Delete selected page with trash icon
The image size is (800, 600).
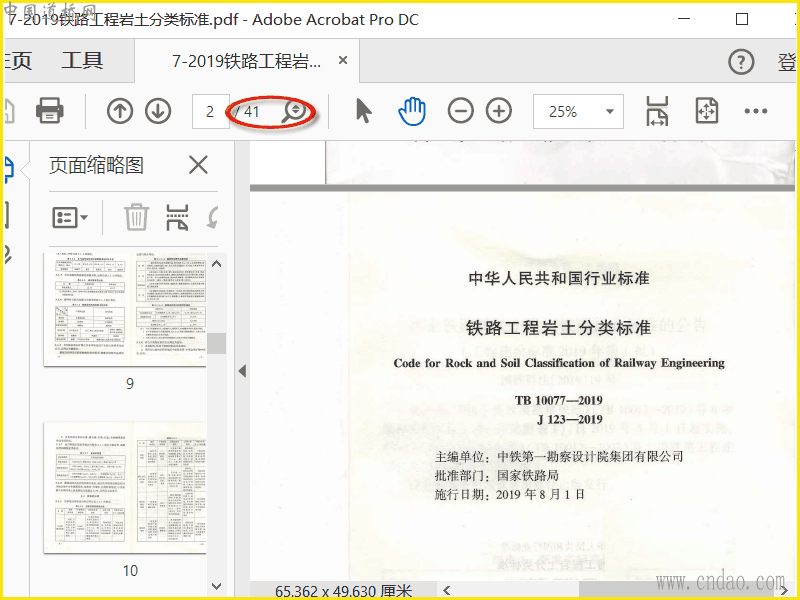click(136, 217)
